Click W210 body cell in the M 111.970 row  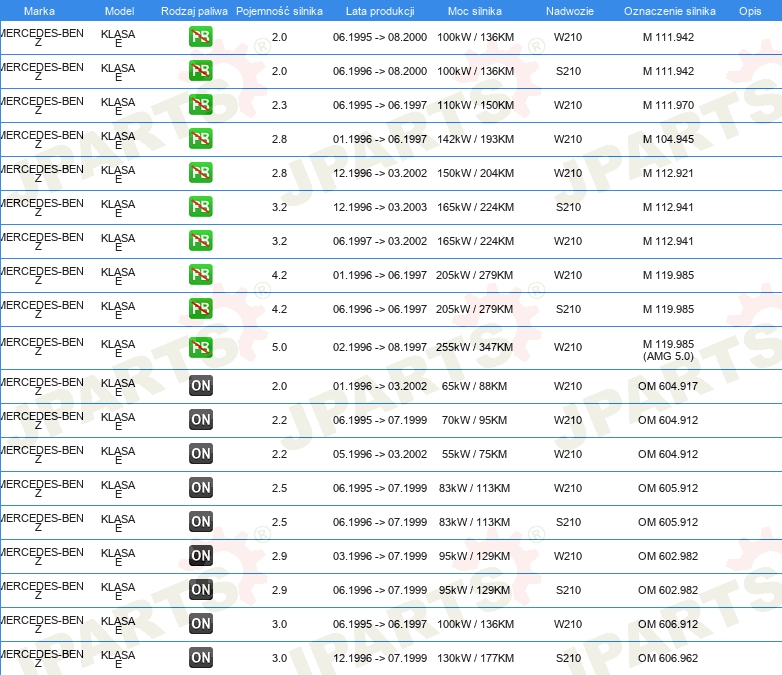(568, 105)
